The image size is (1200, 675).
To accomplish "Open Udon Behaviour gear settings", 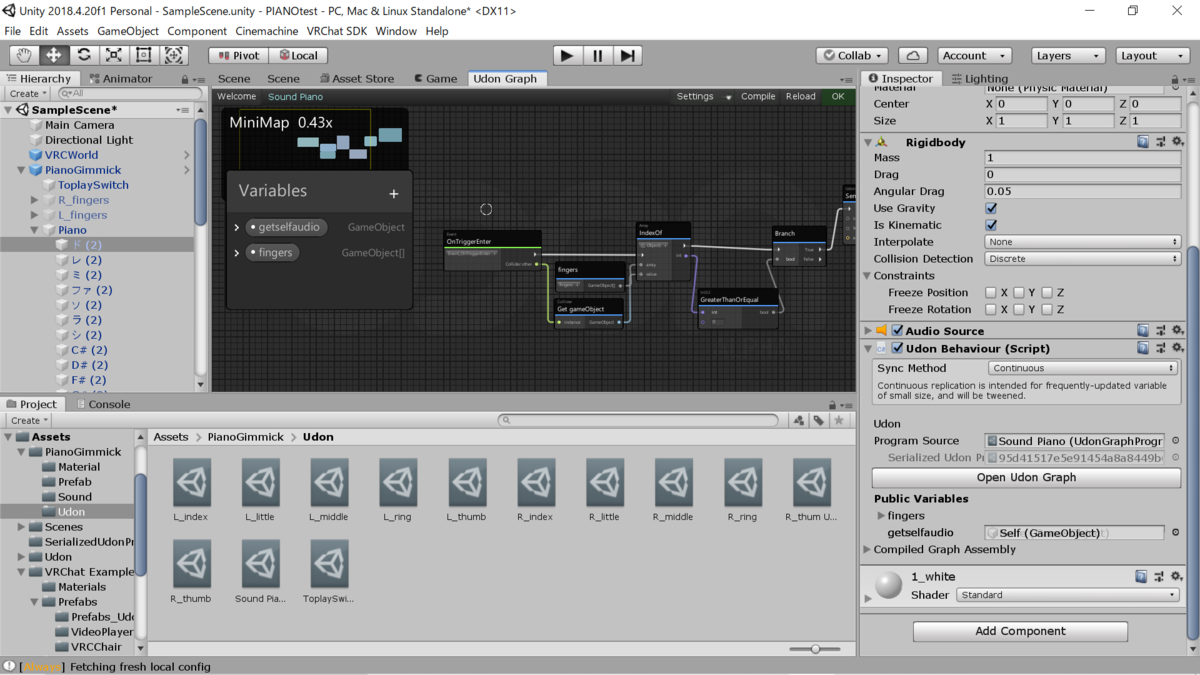I will 1177,348.
